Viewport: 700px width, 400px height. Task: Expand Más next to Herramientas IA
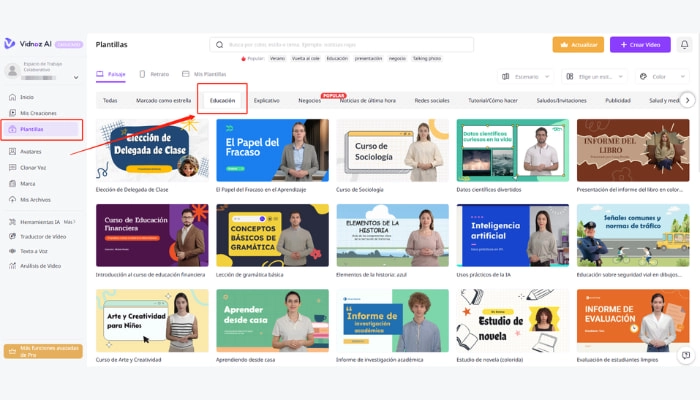pos(69,222)
